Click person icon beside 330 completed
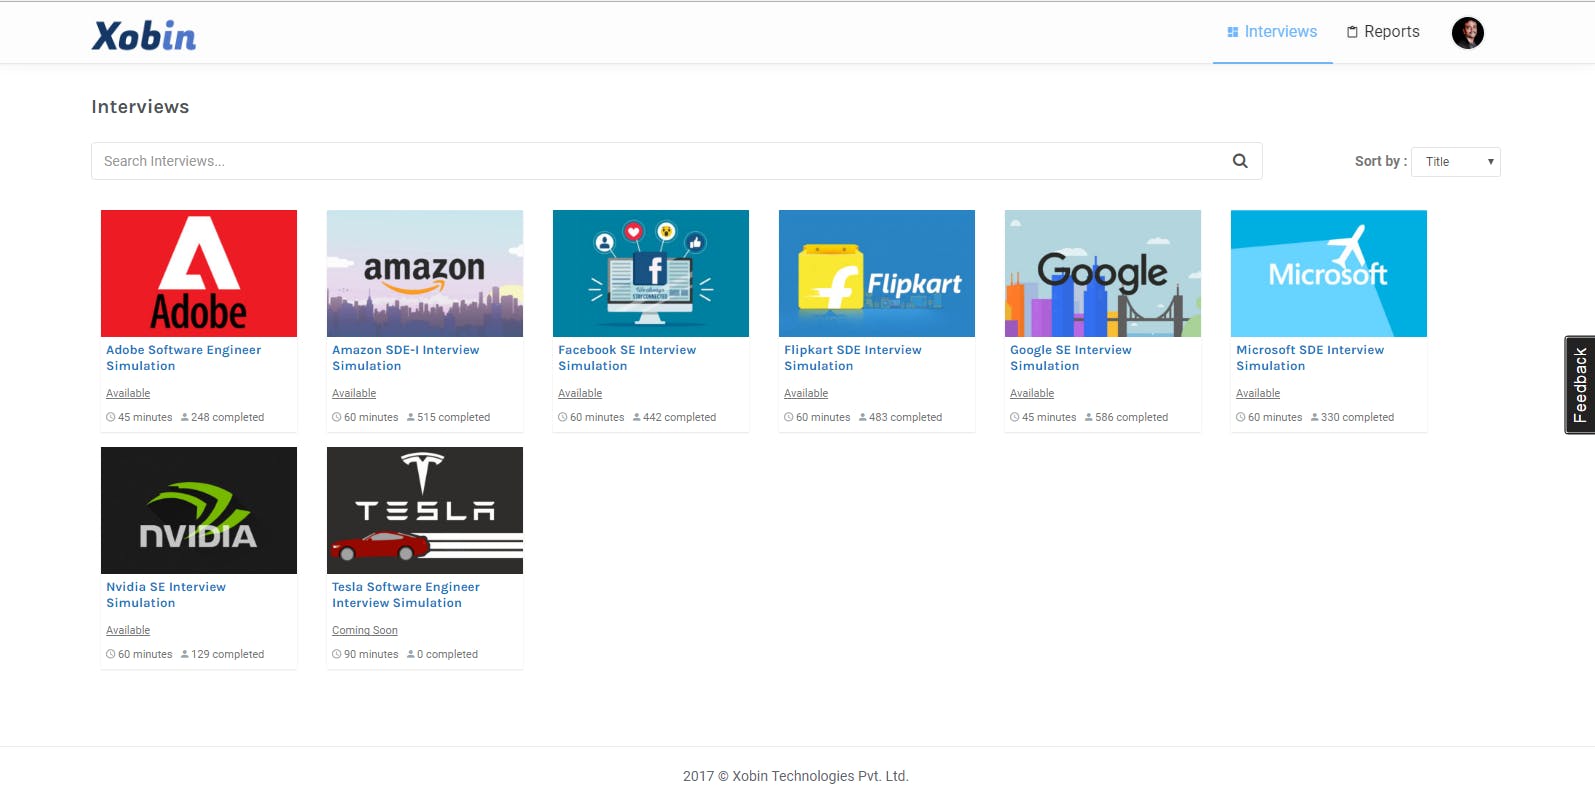Viewport: 1595px width, 787px height. coord(1315,417)
